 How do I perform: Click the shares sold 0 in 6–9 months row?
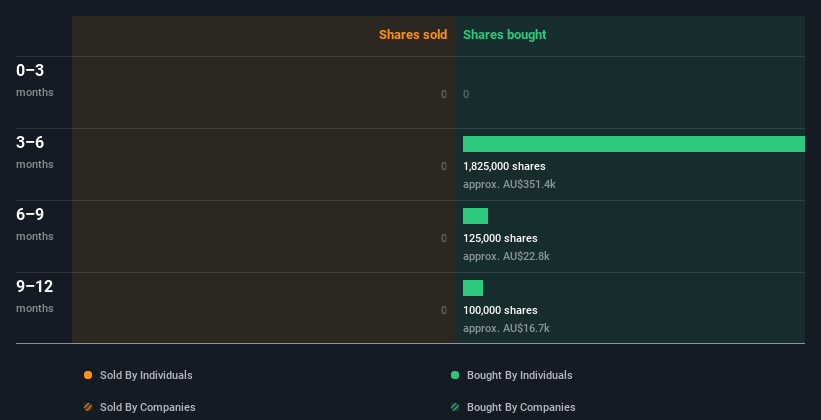pyautogui.click(x=444, y=238)
